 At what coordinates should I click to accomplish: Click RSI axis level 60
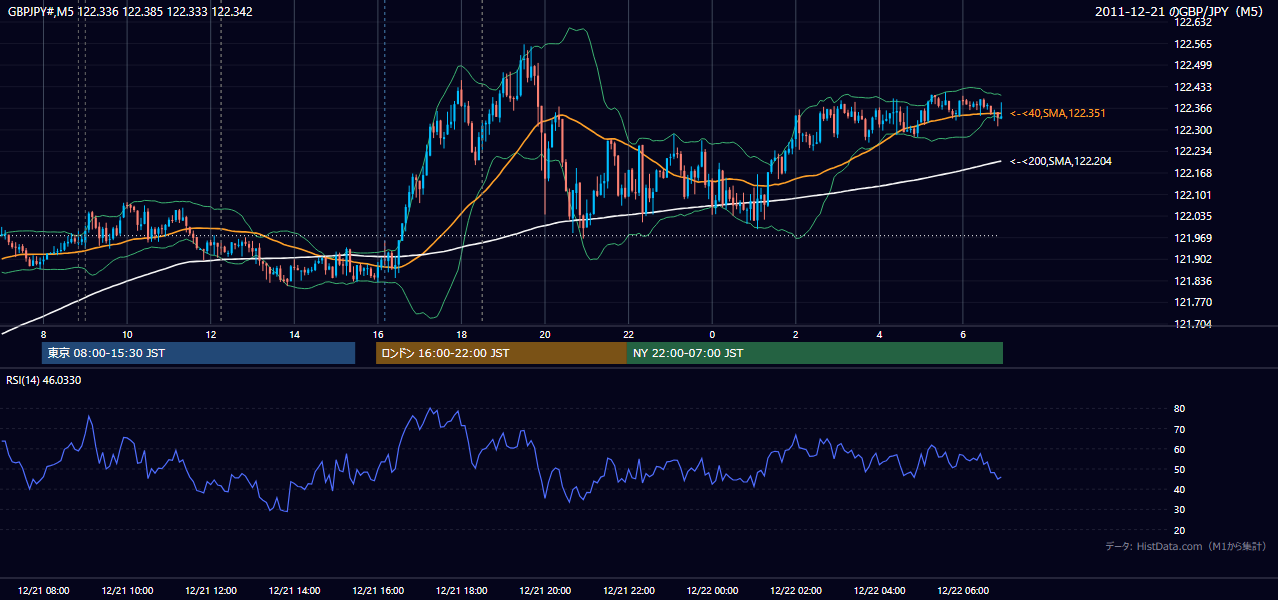pos(1180,449)
